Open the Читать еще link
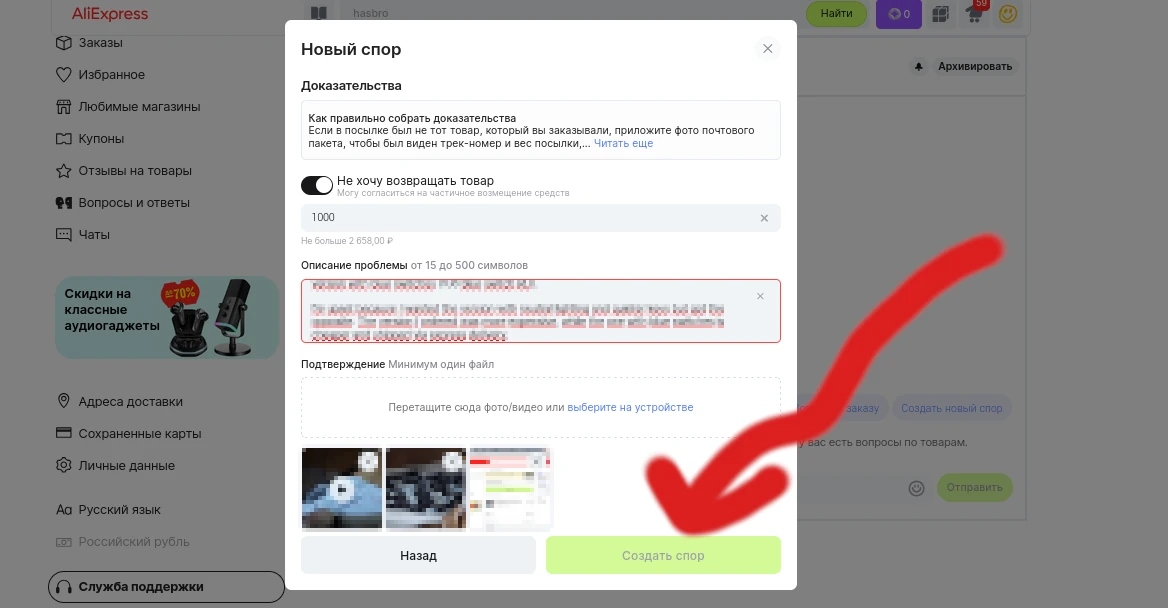 [623, 143]
